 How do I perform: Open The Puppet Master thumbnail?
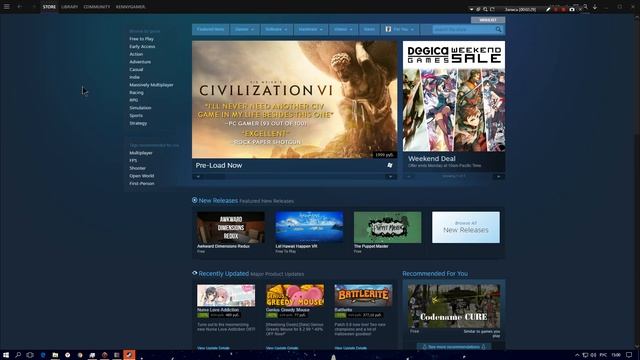[x=387, y=227]
